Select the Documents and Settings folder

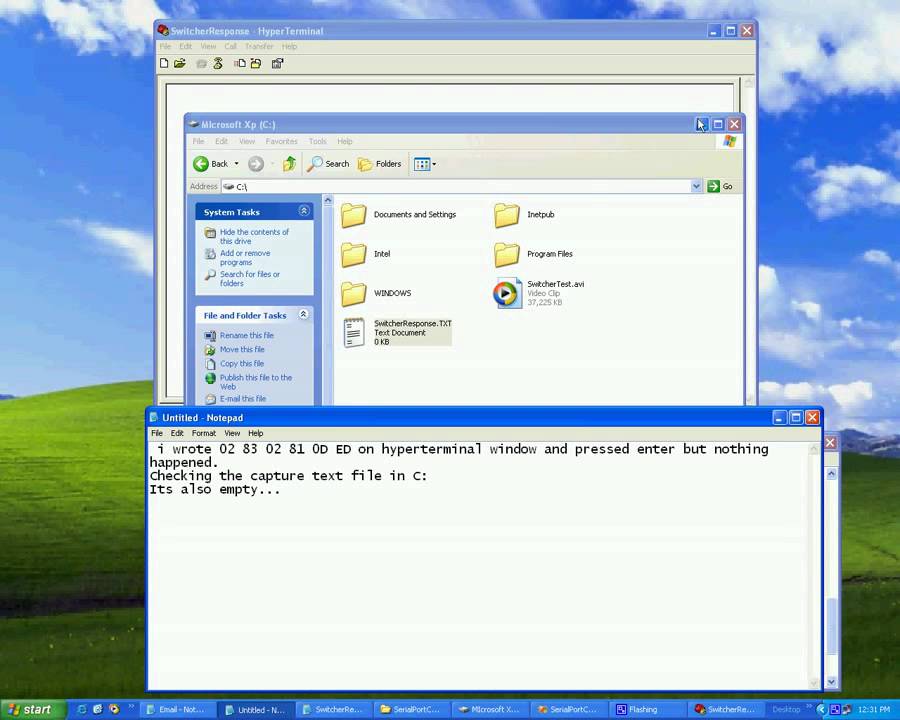[x=398, y=215]
